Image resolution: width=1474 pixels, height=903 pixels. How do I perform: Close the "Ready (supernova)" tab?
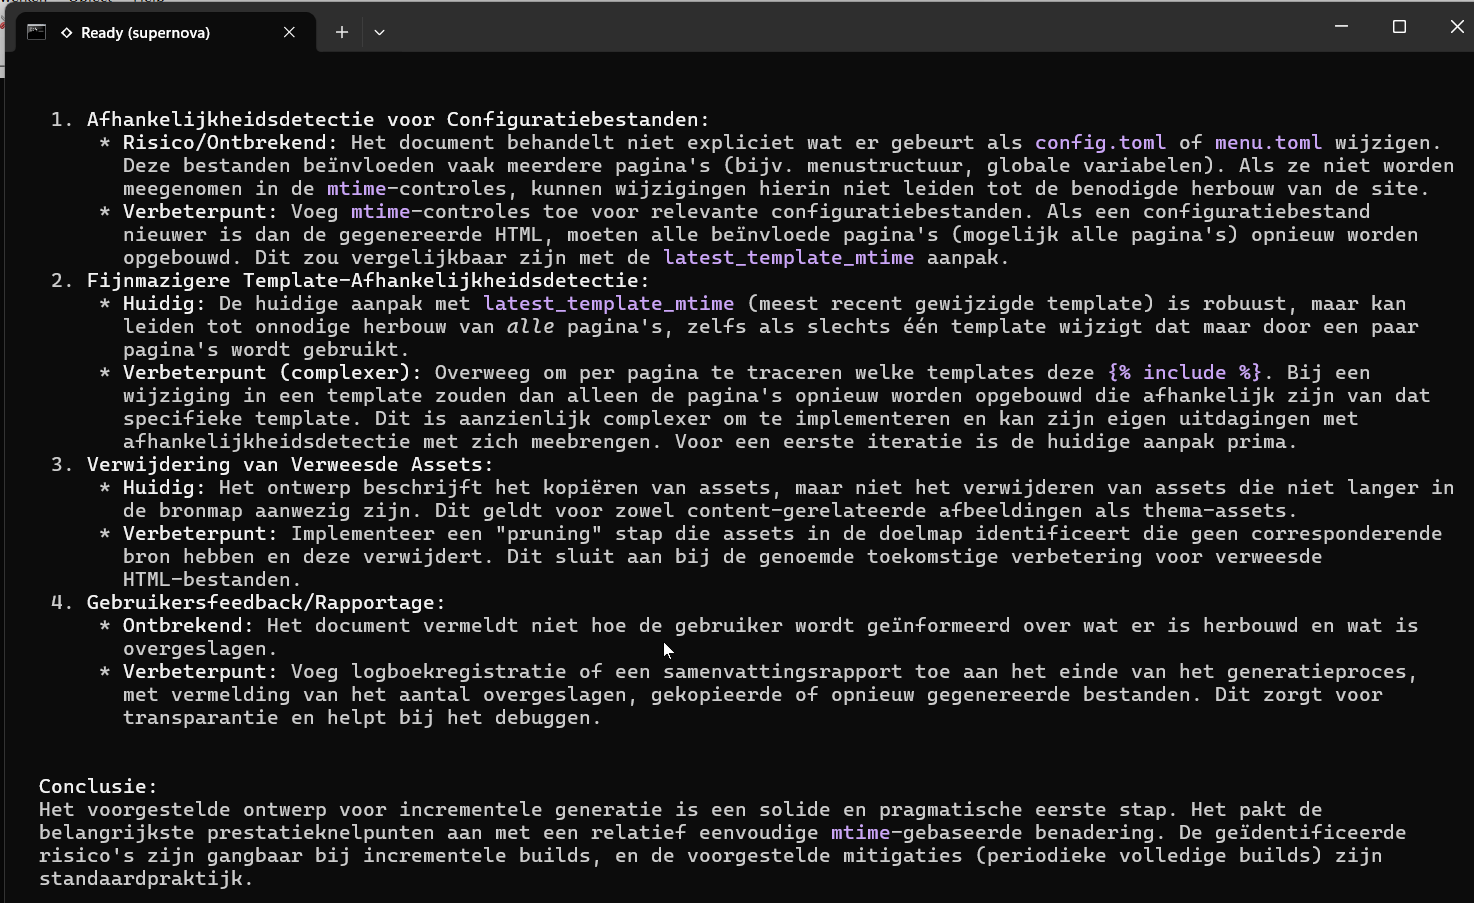pos(289,32)
